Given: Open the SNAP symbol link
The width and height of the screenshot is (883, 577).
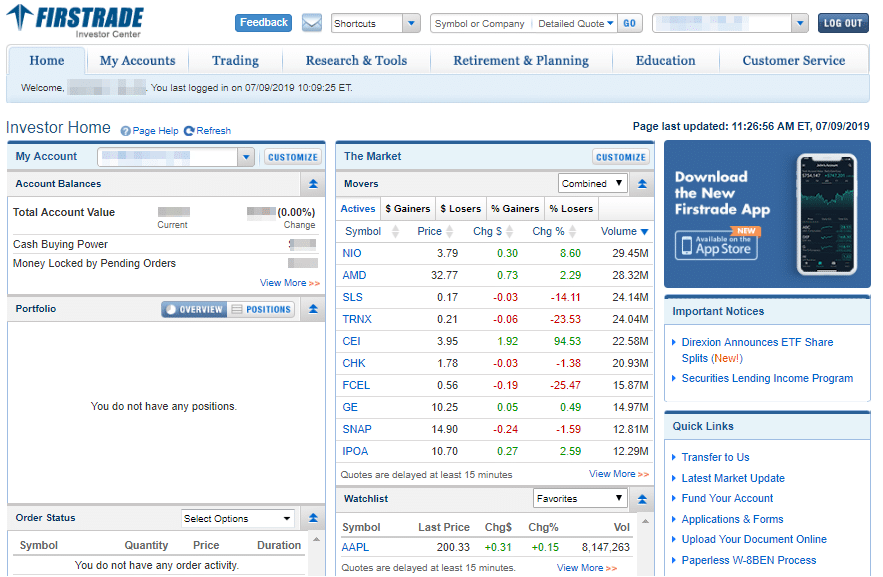Looking at the screenshot, I should click(357, 429).
